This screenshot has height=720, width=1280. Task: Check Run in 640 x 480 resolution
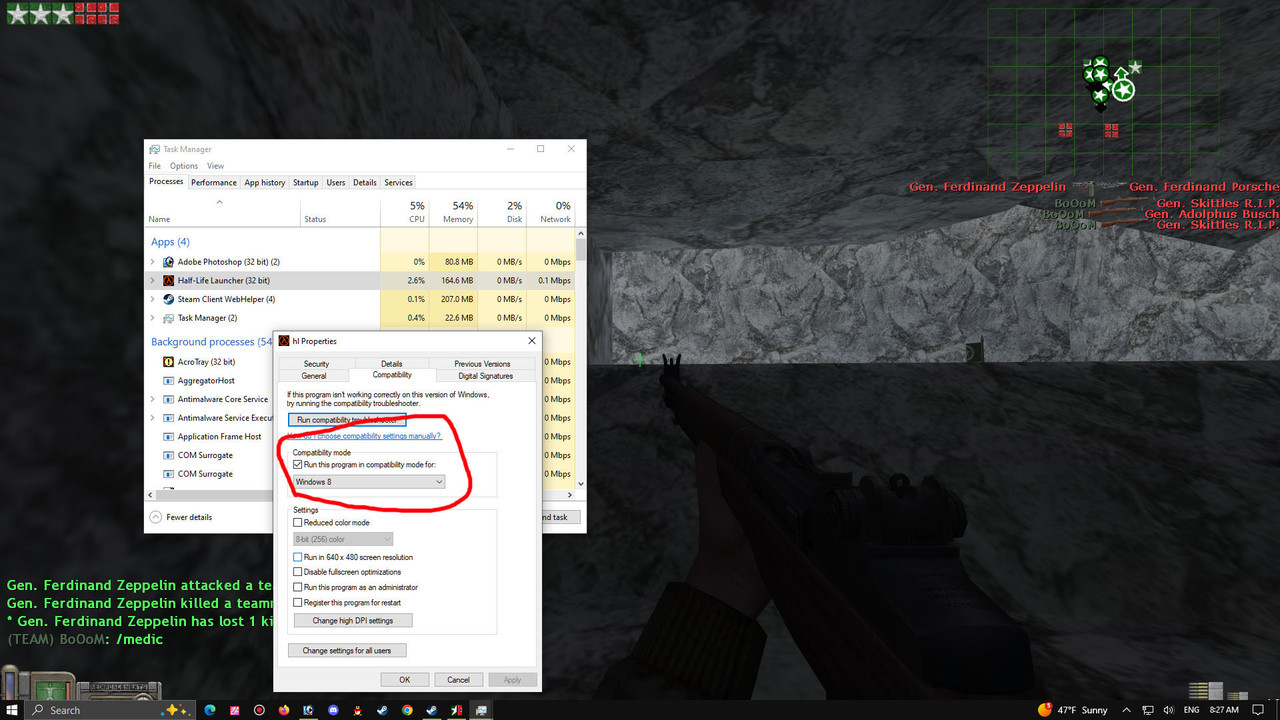point(297,557)
